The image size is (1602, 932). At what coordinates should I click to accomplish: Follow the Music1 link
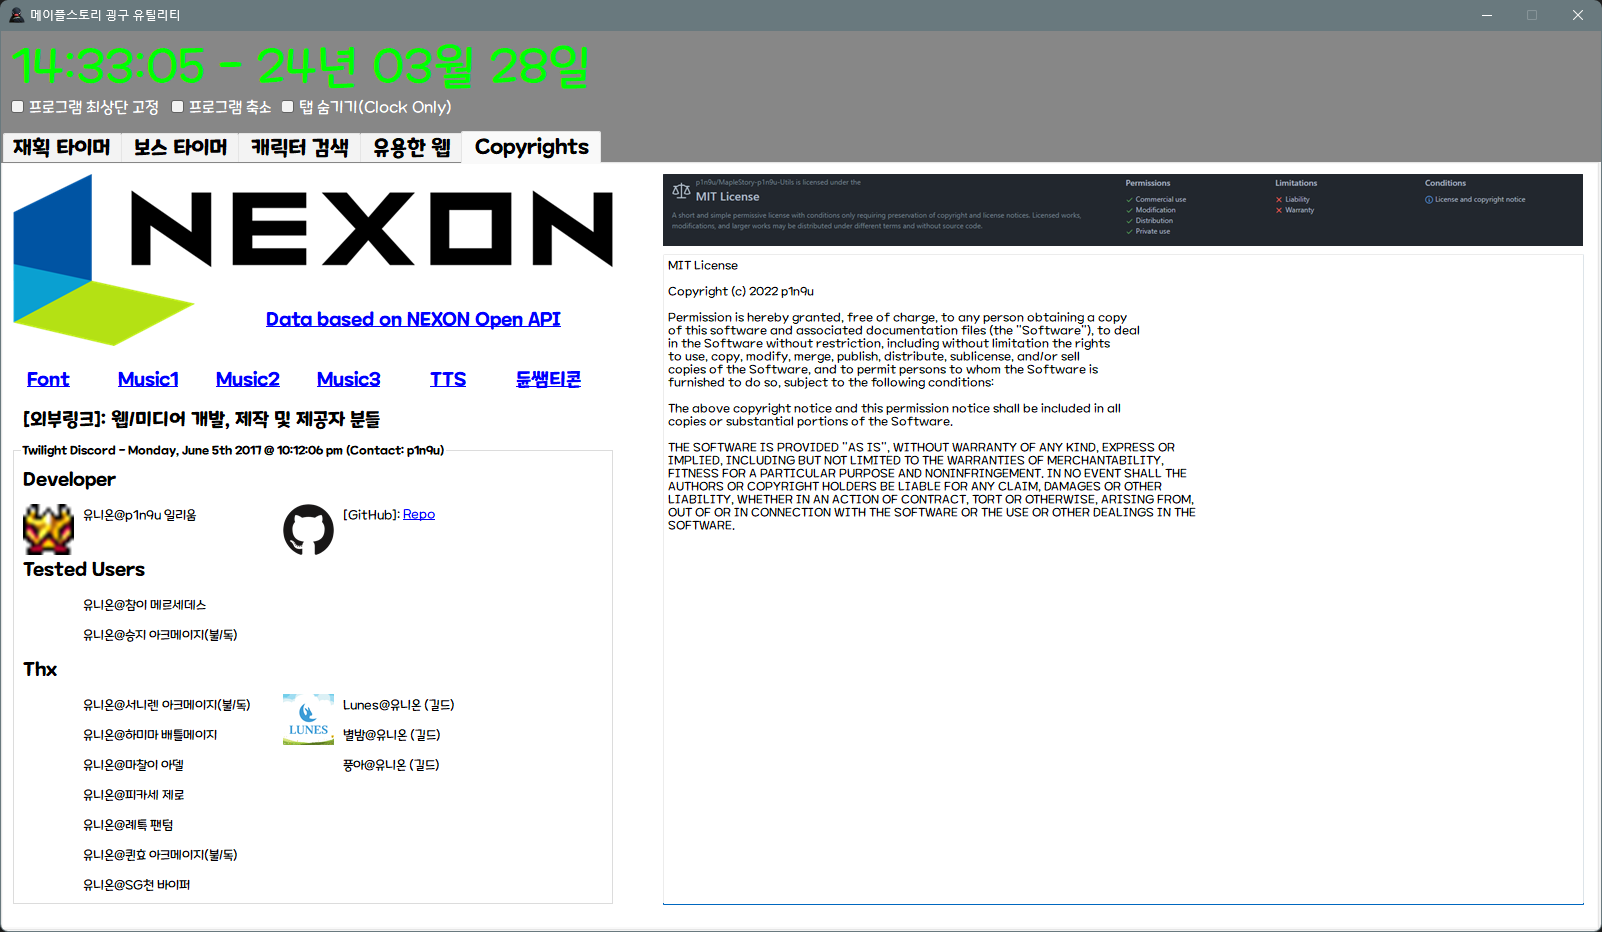(x=148, y=379)
